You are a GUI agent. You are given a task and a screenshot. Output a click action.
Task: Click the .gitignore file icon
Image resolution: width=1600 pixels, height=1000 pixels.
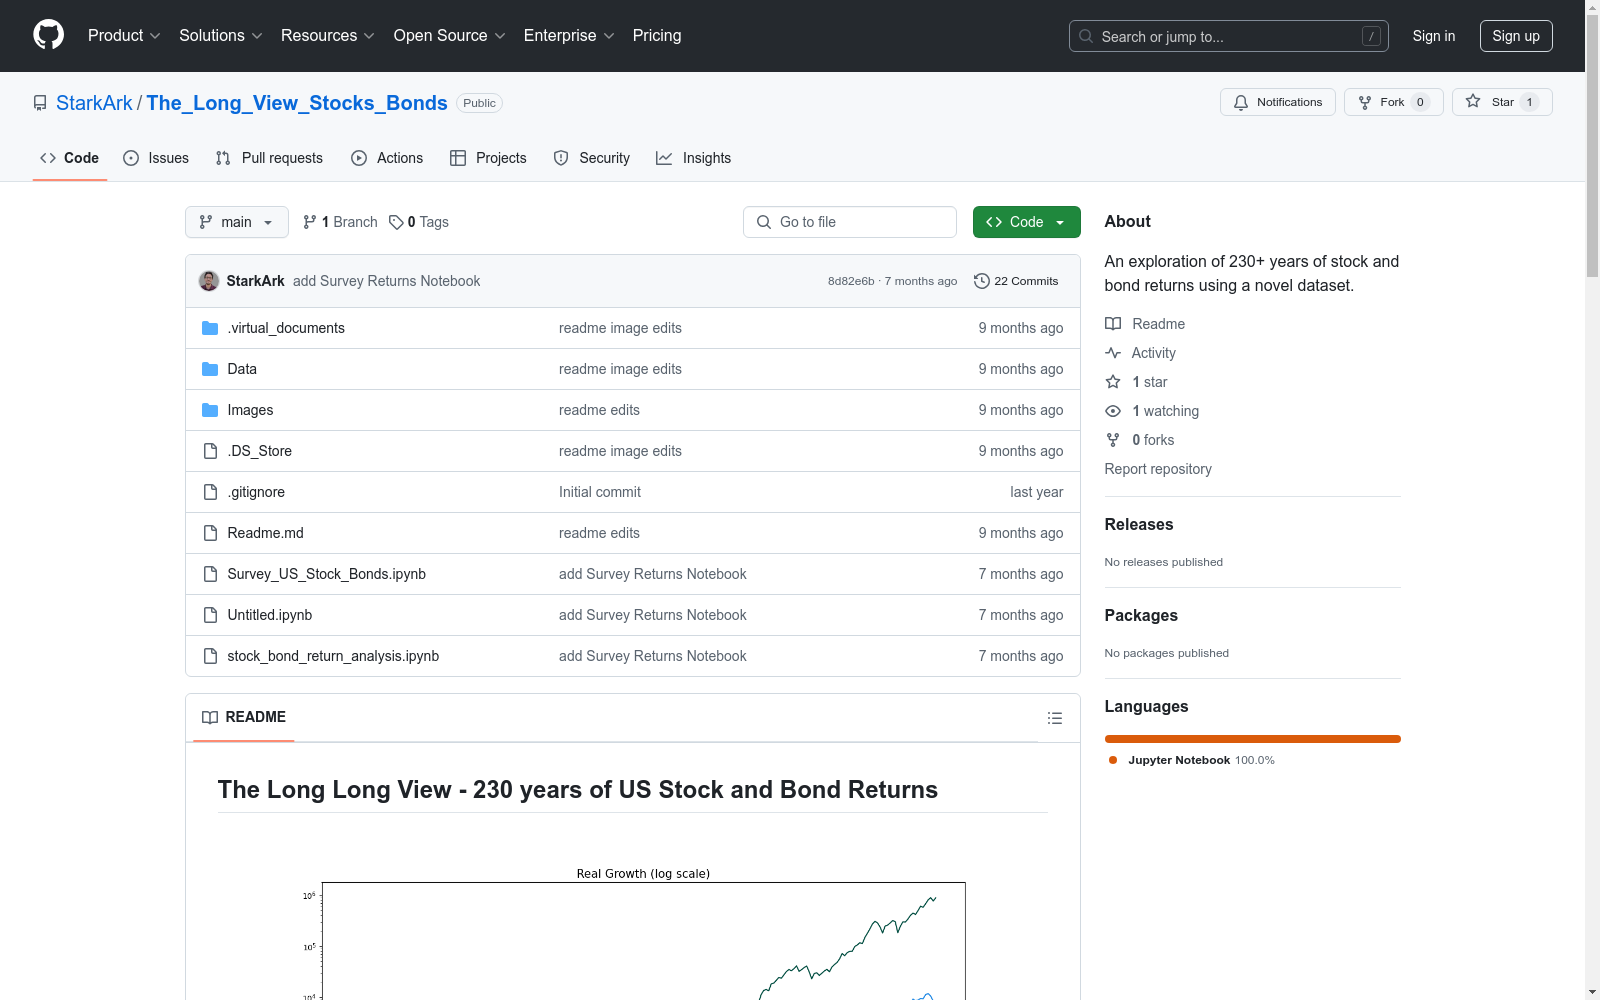[x=210, y=492]
